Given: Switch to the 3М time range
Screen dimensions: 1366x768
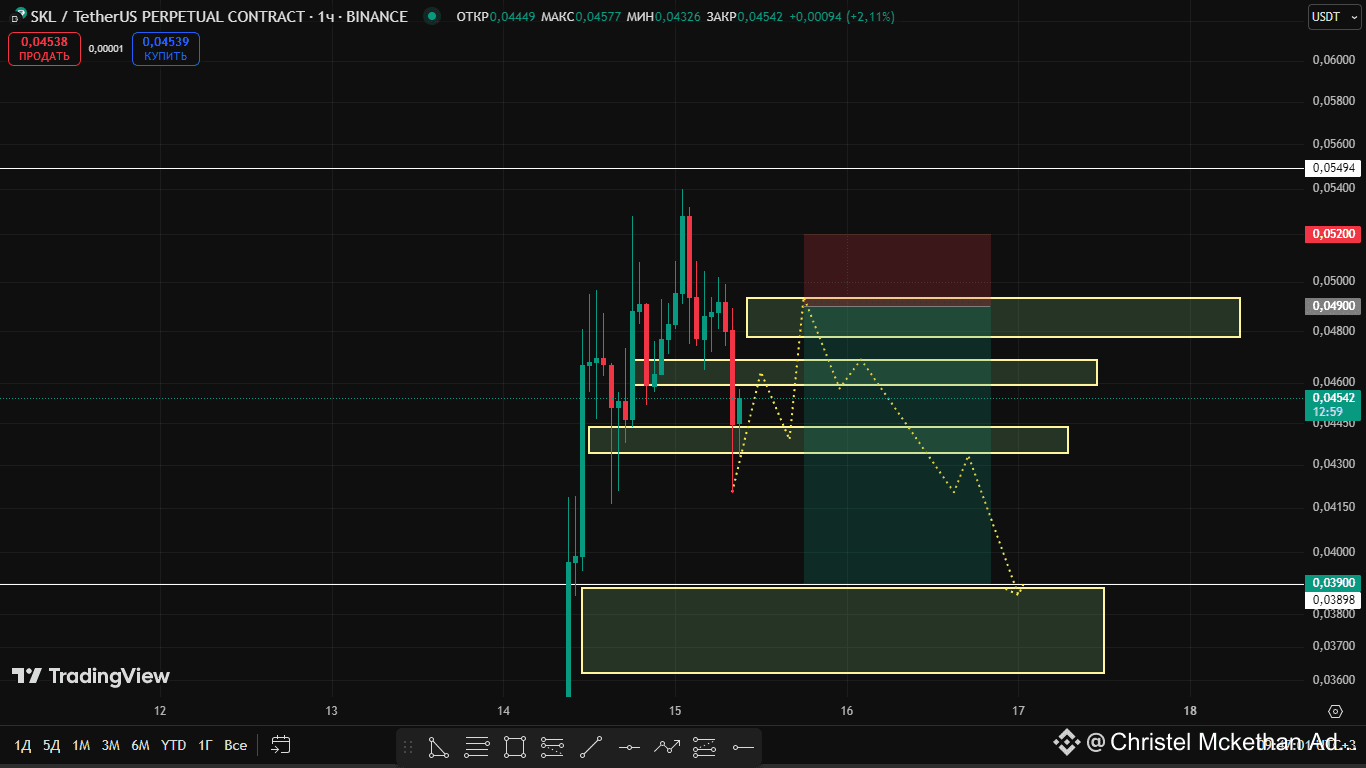Looking at the screenshot, I should pos(111,745).
